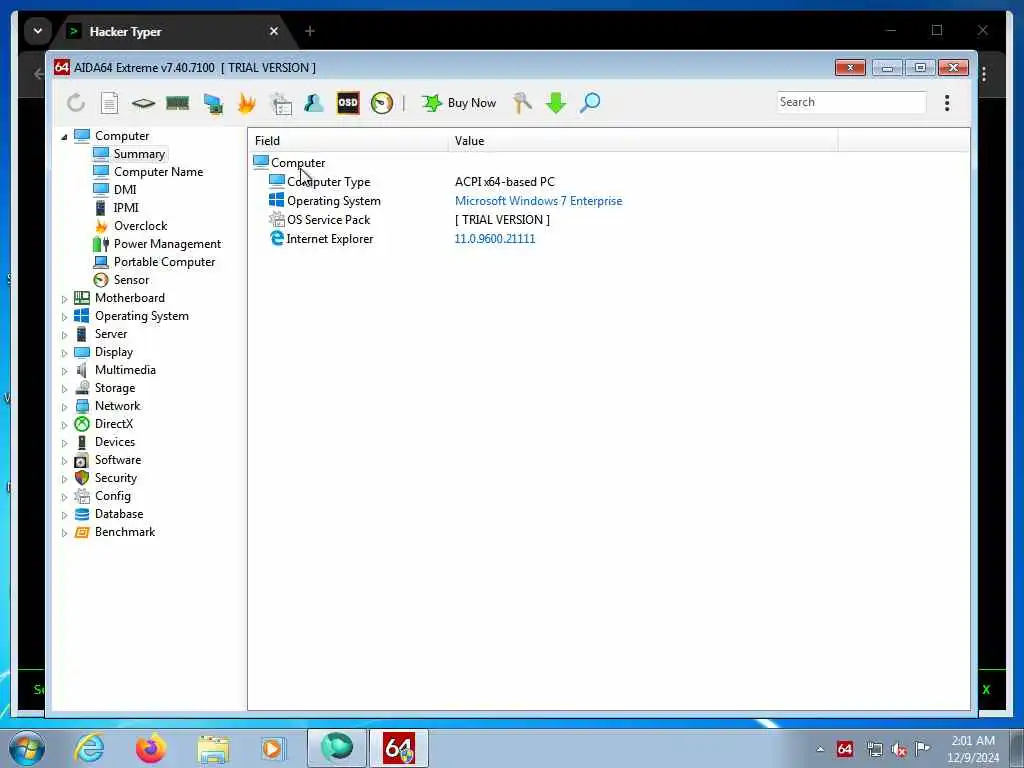Launch Firefox from the taskbar
Screen dimensions: 1024x768
[151, 748]
